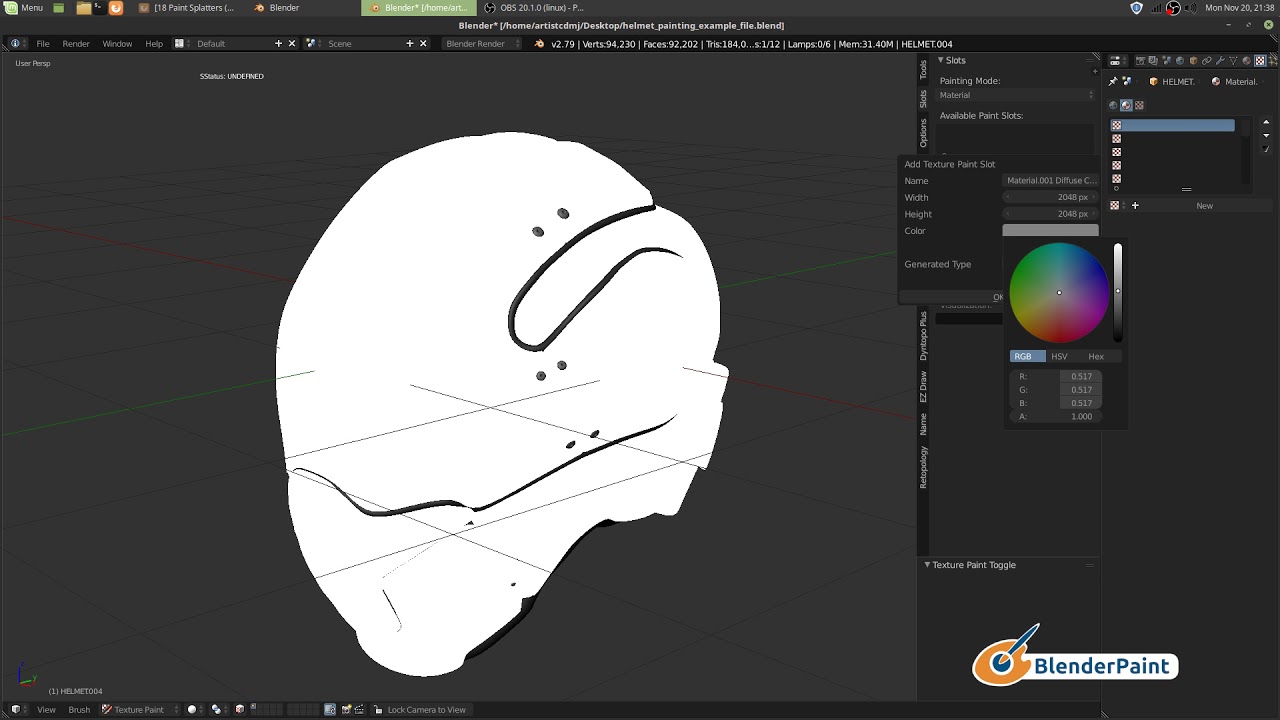Open the Painting Mode Material dropdown

tap(1016, 95)
